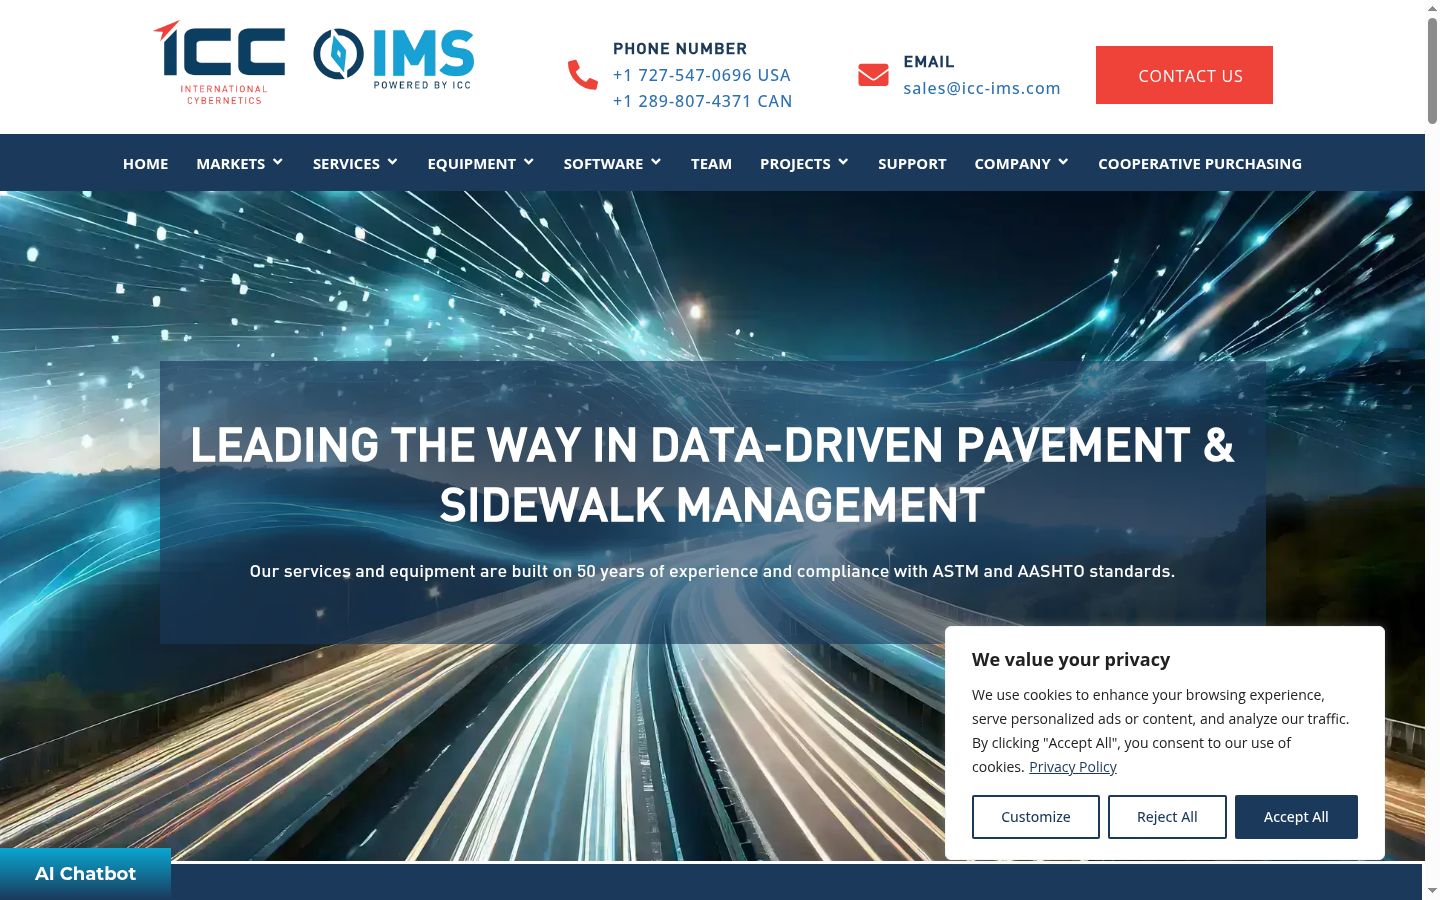Open the AI Chatbot tab
This screenshot has width=1440, height=900.
85,873
